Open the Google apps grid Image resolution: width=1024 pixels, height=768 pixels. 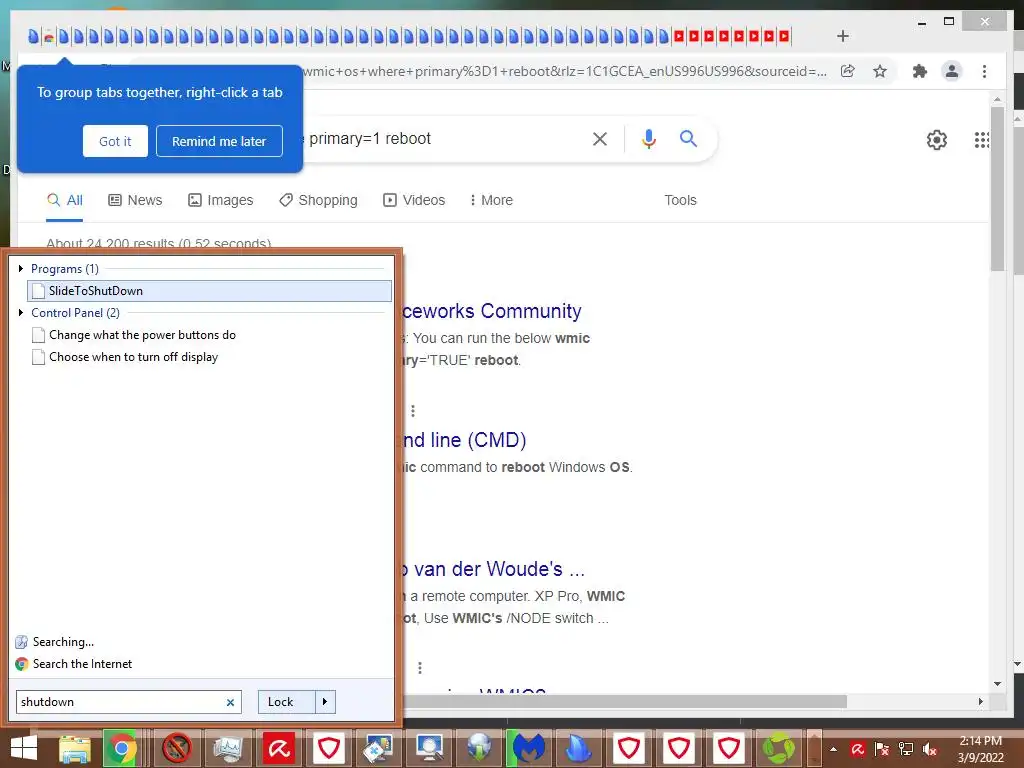tap(981, 139)
